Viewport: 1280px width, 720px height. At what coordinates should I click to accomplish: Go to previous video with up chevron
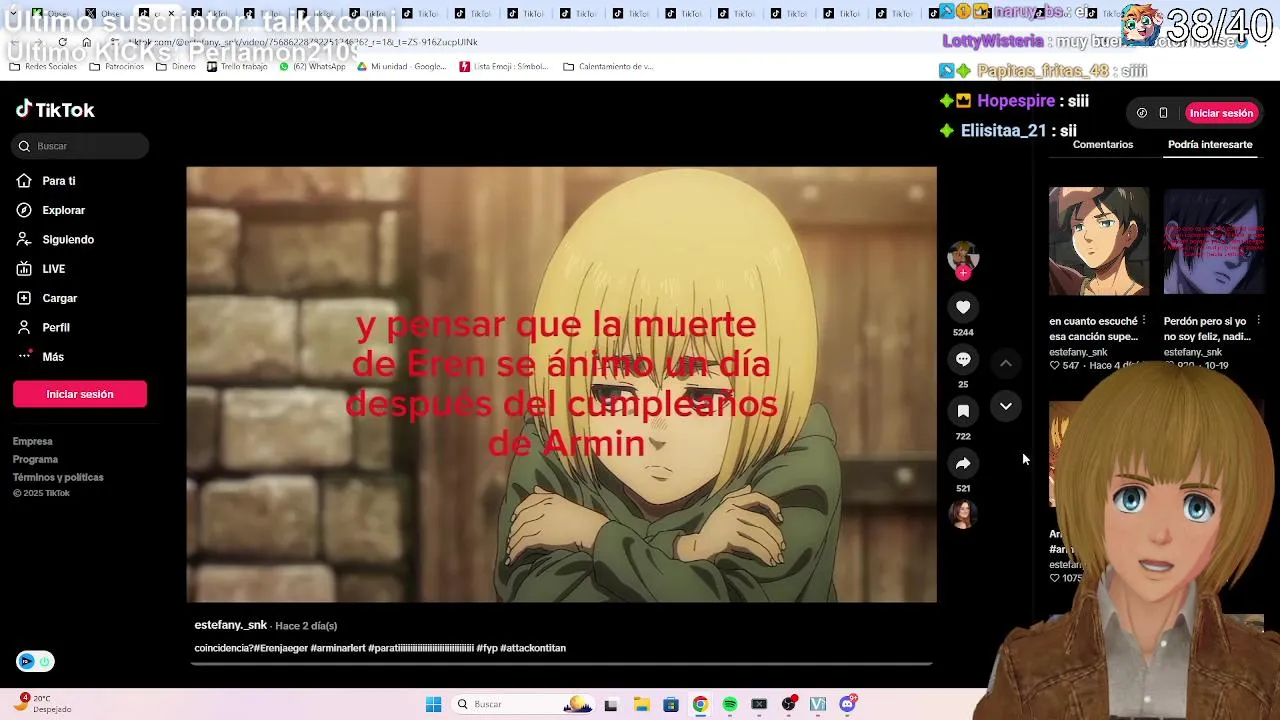1006,363
